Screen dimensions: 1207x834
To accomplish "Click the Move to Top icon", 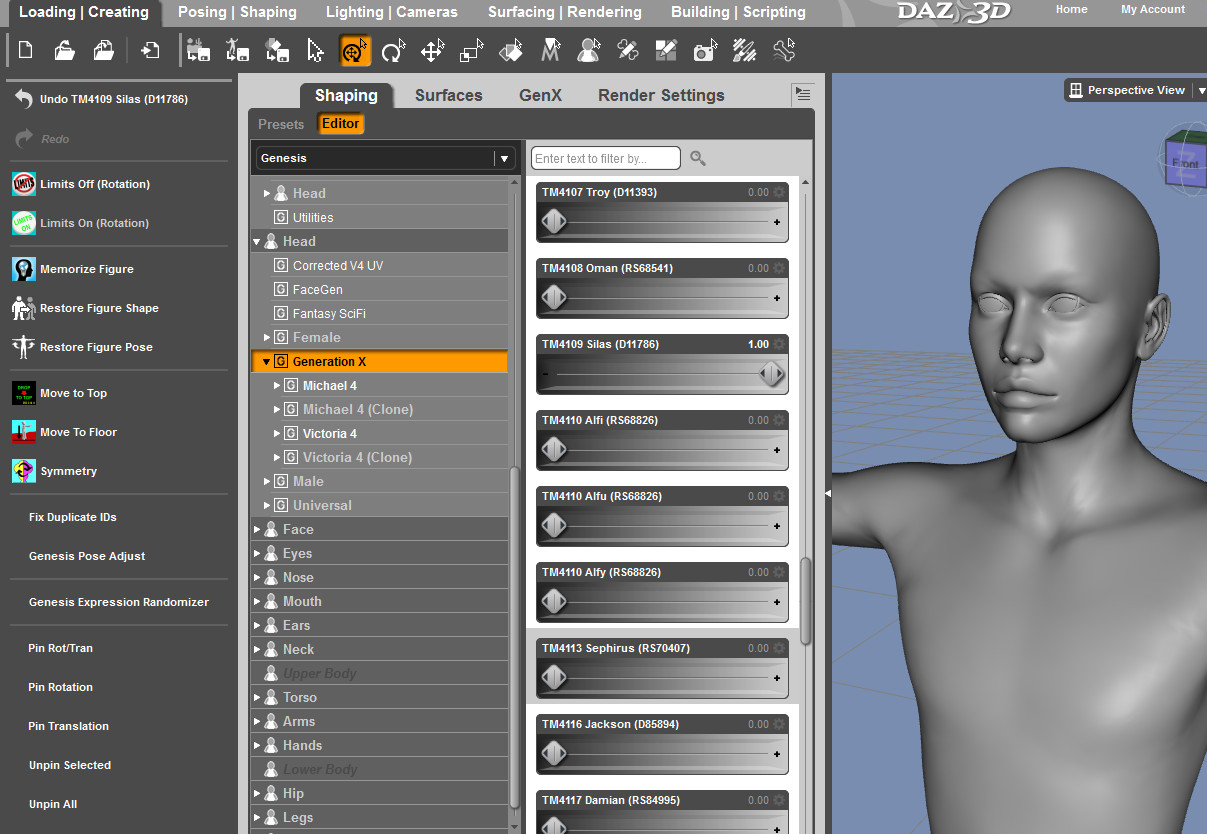I will tap(24, 393).
